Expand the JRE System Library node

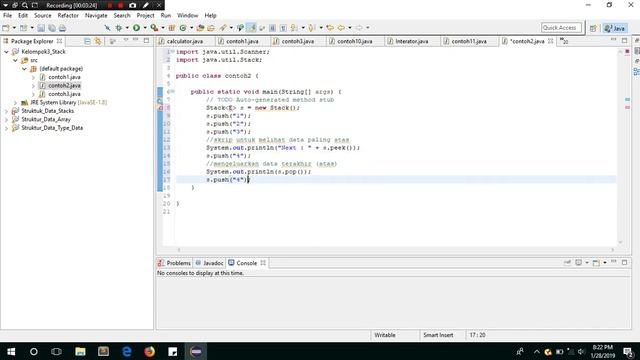tap(15, 102)
